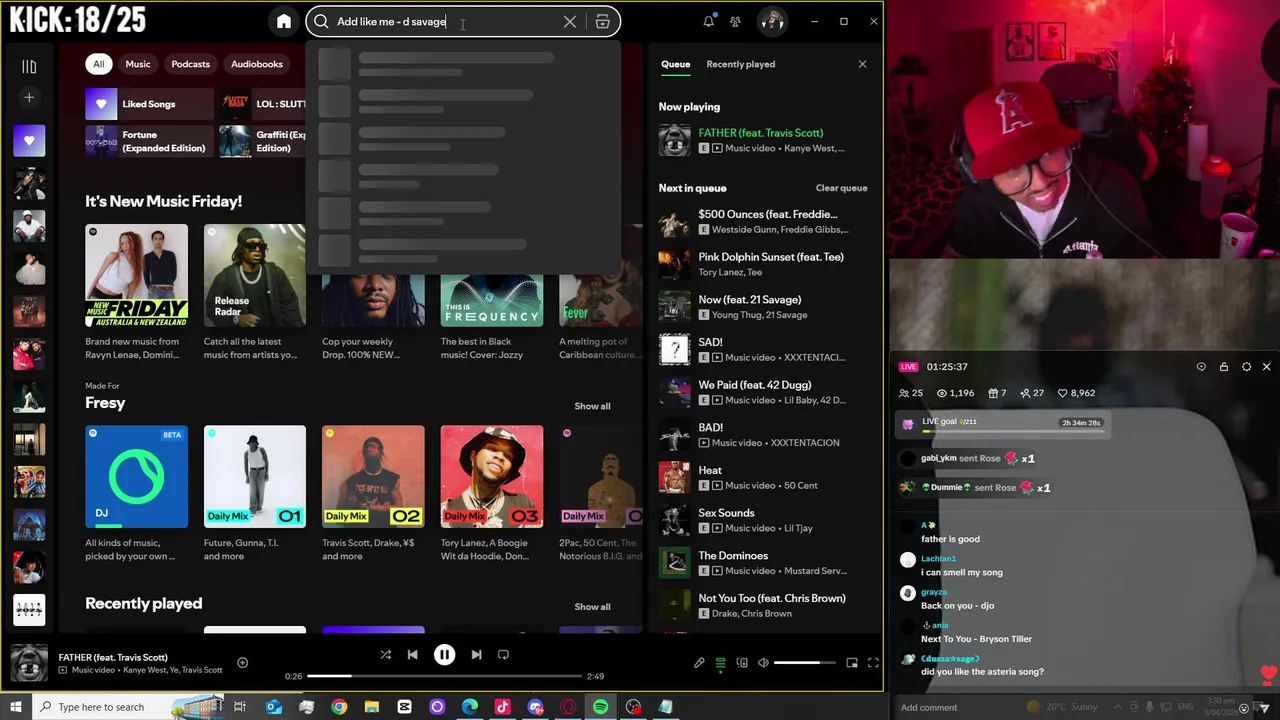The height and width of the screenshot is (720, 1280).
Task: Open Spotify notifications bell
Action: [x=709, y=21]
